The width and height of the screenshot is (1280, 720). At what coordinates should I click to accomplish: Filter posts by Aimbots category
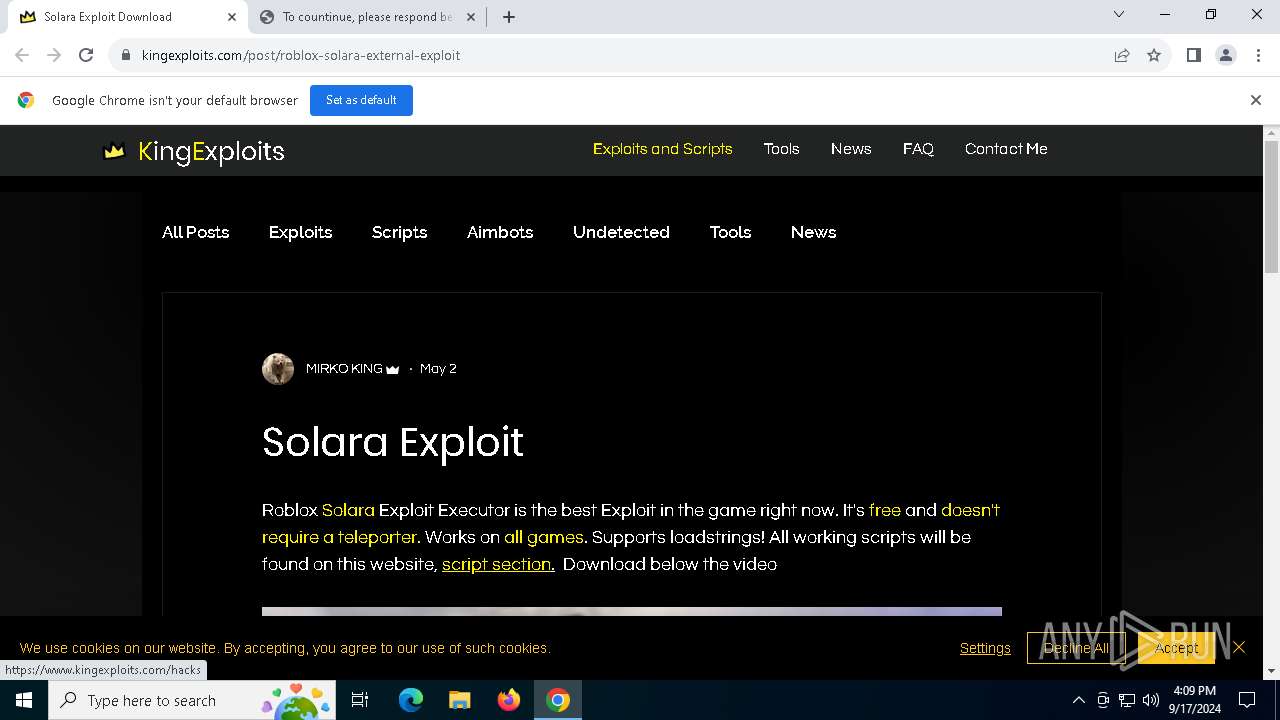500,232
